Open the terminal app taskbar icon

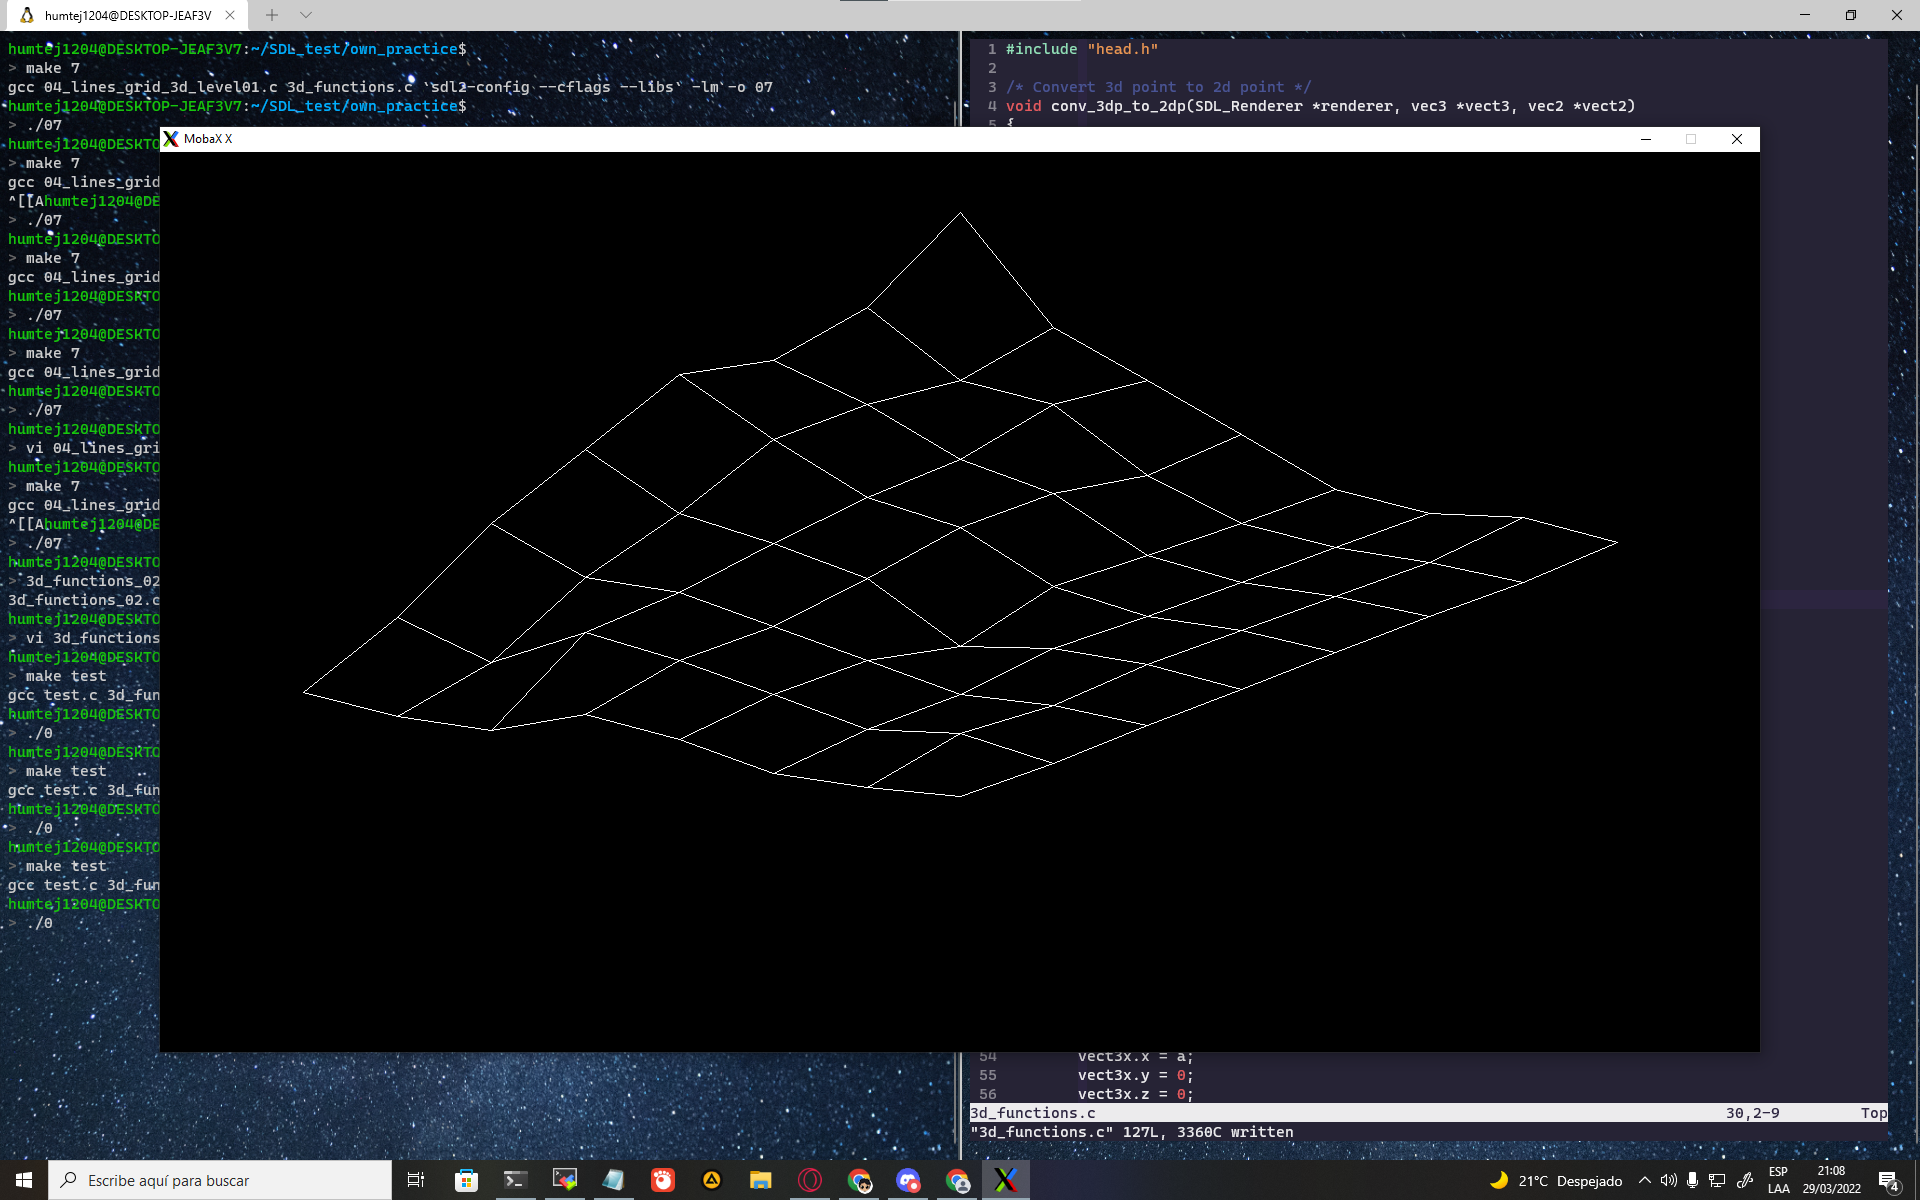[x=515, y=1180]
